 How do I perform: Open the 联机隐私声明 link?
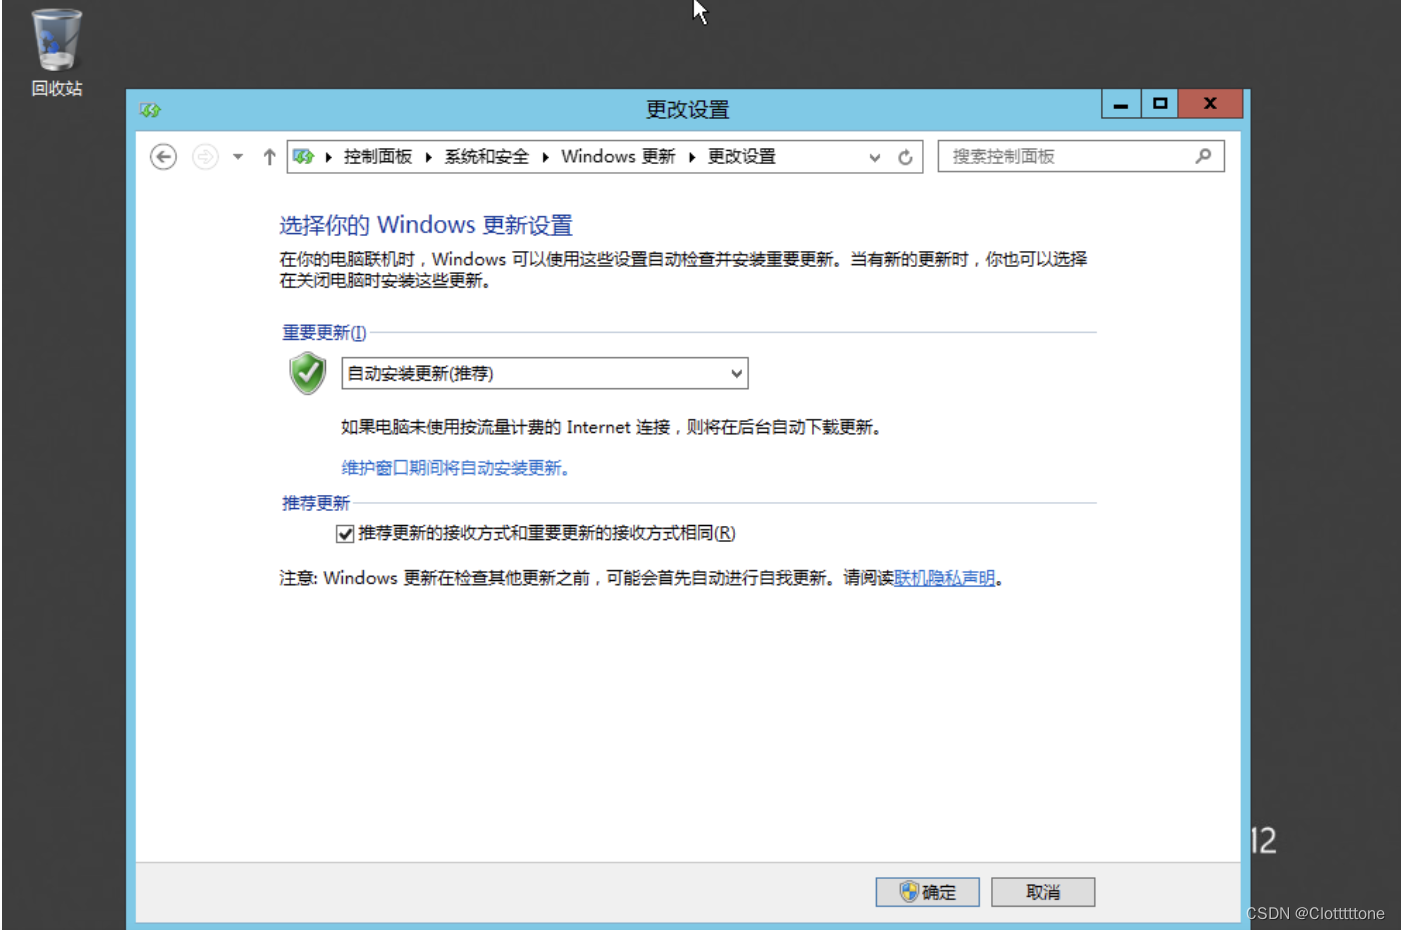pyautogui.click(x=945, y=578)
